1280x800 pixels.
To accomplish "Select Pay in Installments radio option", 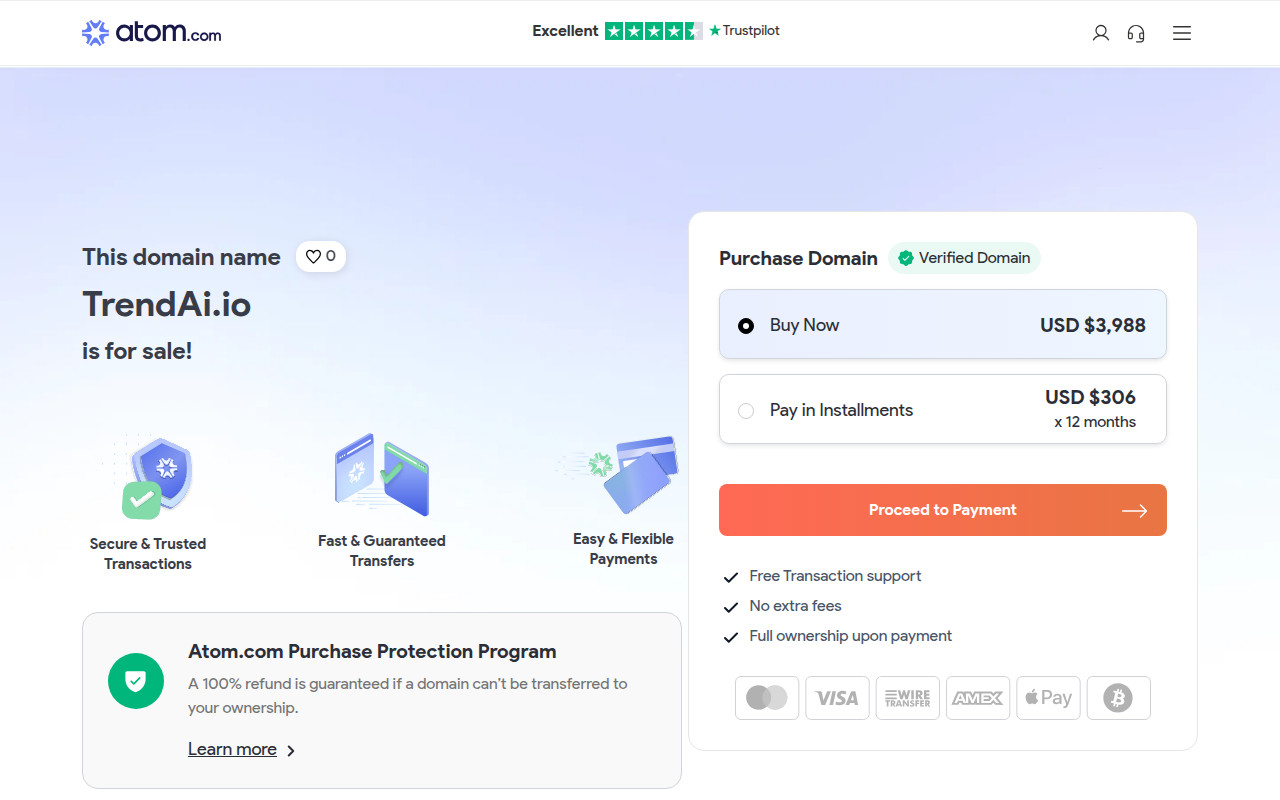I will click(746, 410).
